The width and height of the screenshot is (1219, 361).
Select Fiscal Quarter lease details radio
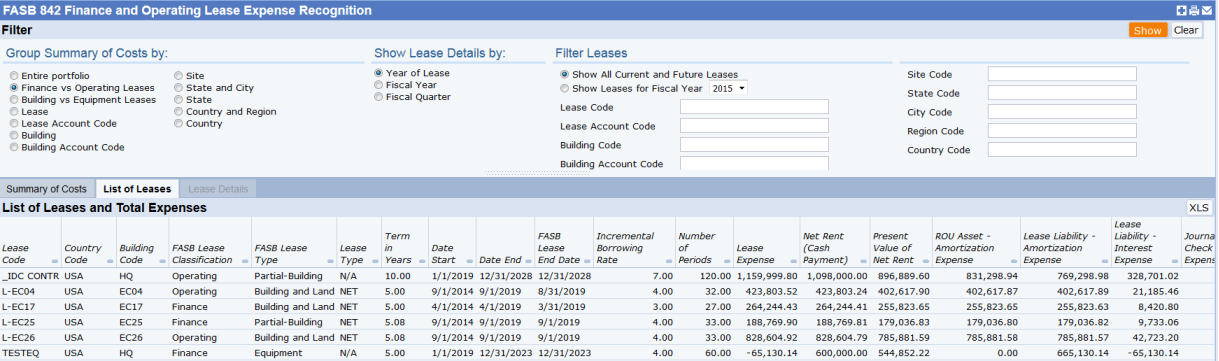(379, 97)
